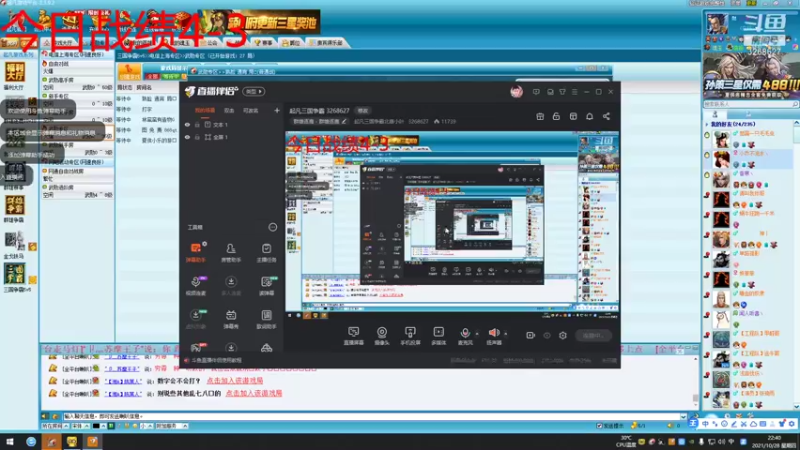
Task: Open the 房管助手 tool
Action: 231,252
